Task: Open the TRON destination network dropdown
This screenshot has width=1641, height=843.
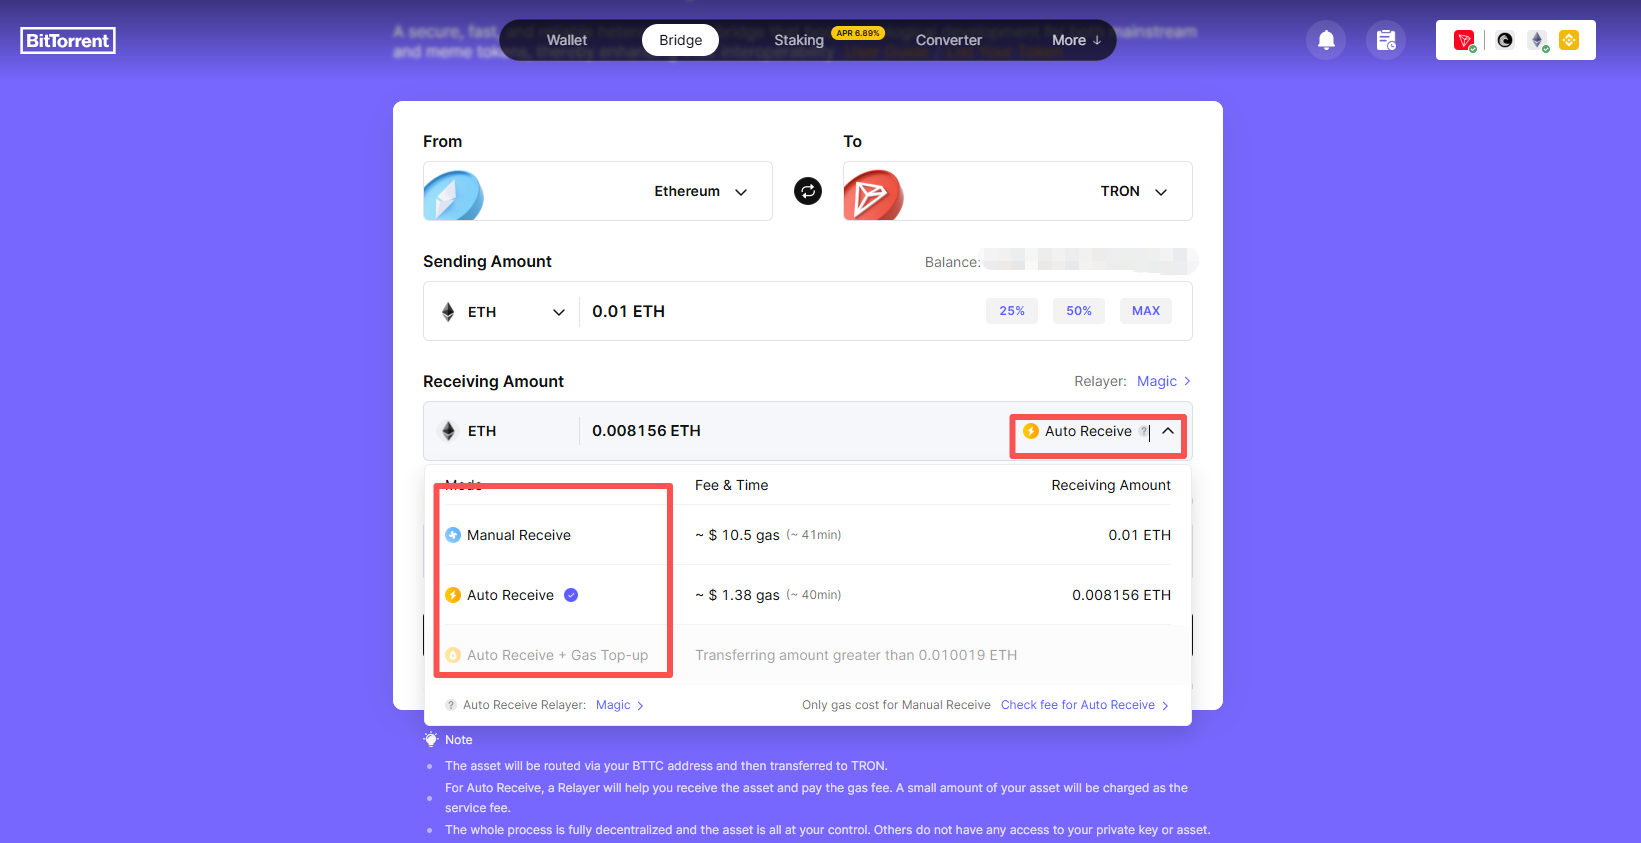Action: click(1132, 191)
